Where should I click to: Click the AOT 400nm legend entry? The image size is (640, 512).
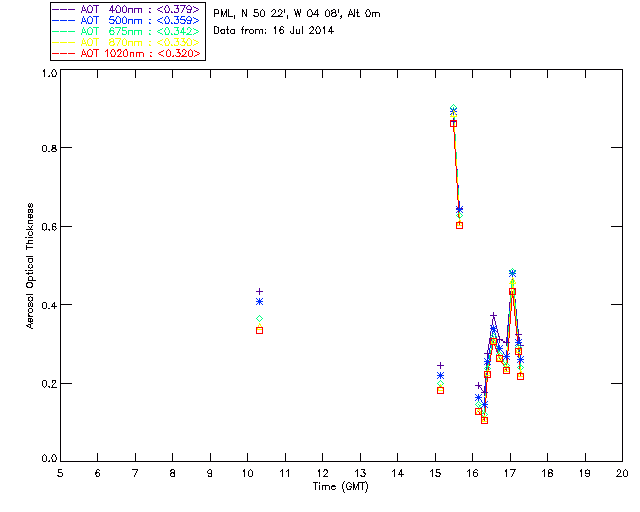click(126, 9)
